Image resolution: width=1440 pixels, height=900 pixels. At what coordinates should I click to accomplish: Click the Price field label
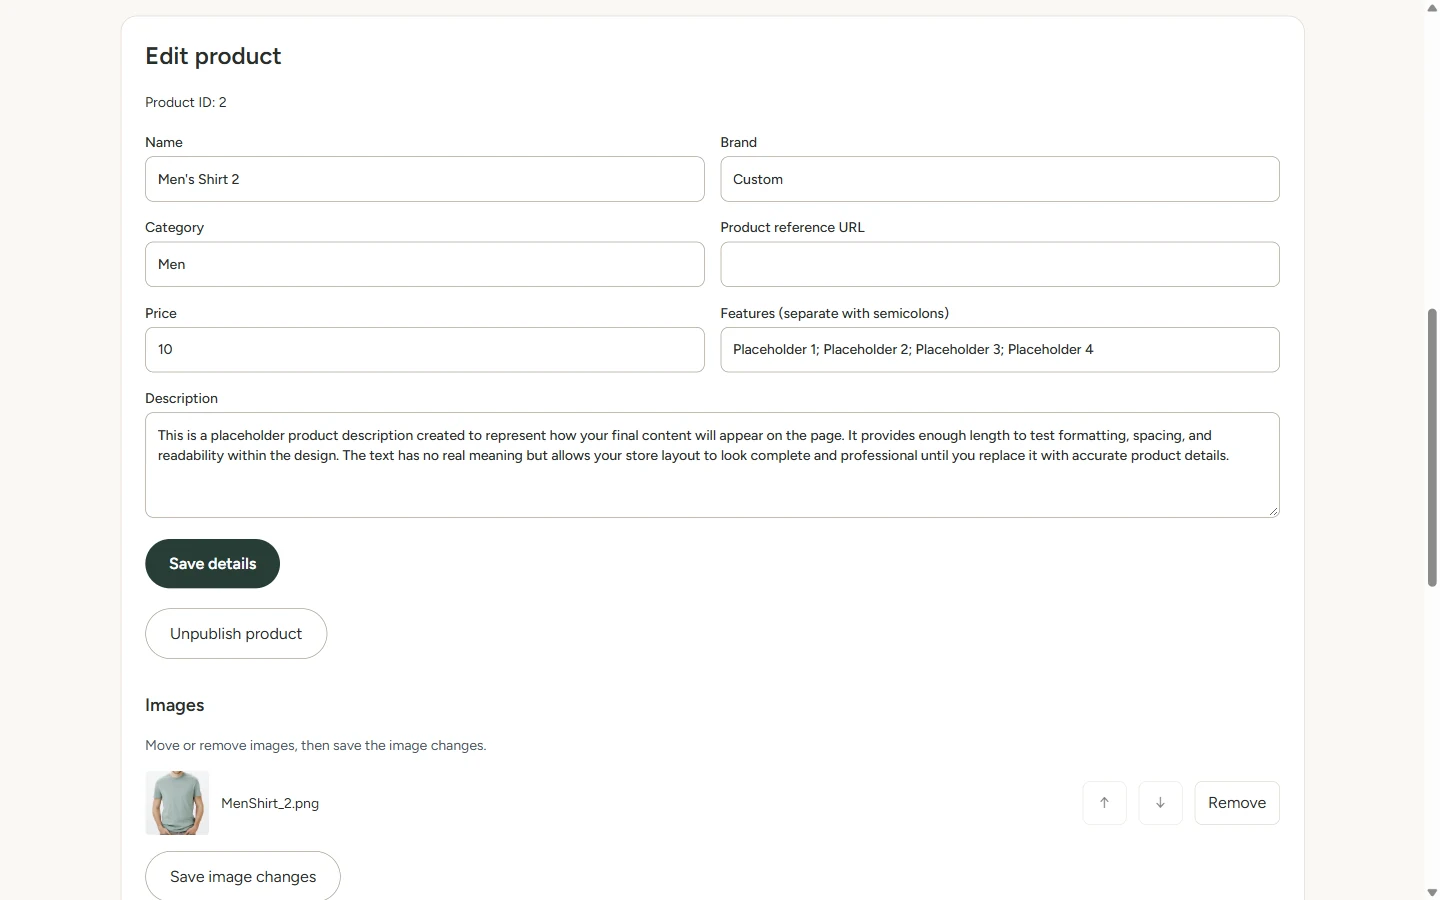[161, 313]
